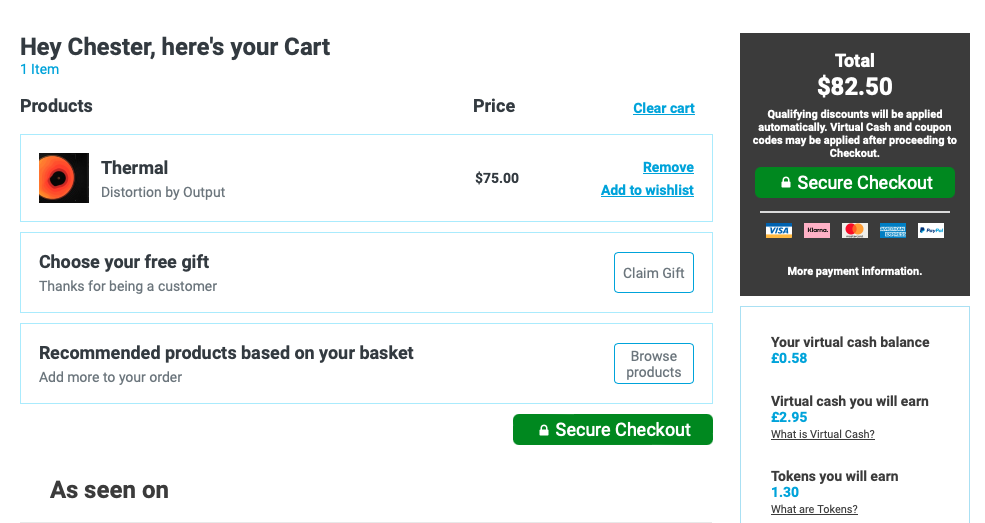
Task: View more payment information
Action: tap(854, 271)
